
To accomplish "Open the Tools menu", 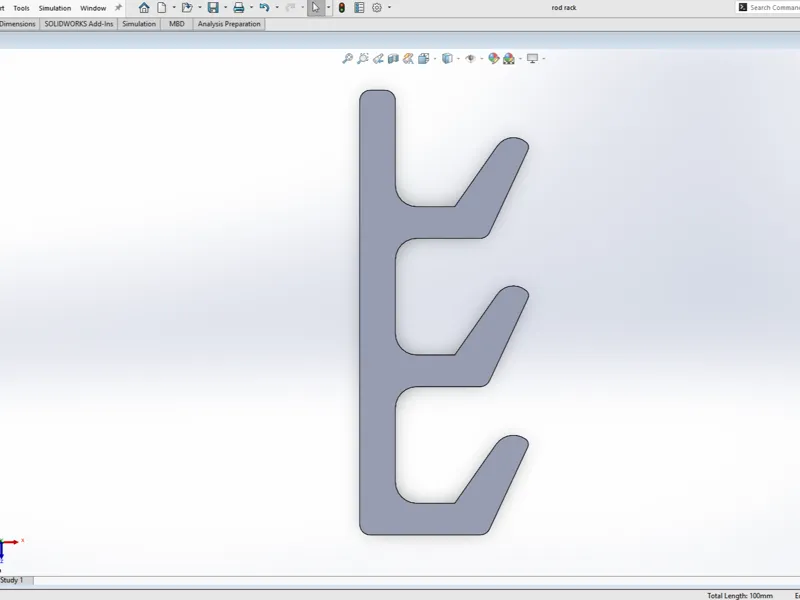I will (x=21, y=8).
